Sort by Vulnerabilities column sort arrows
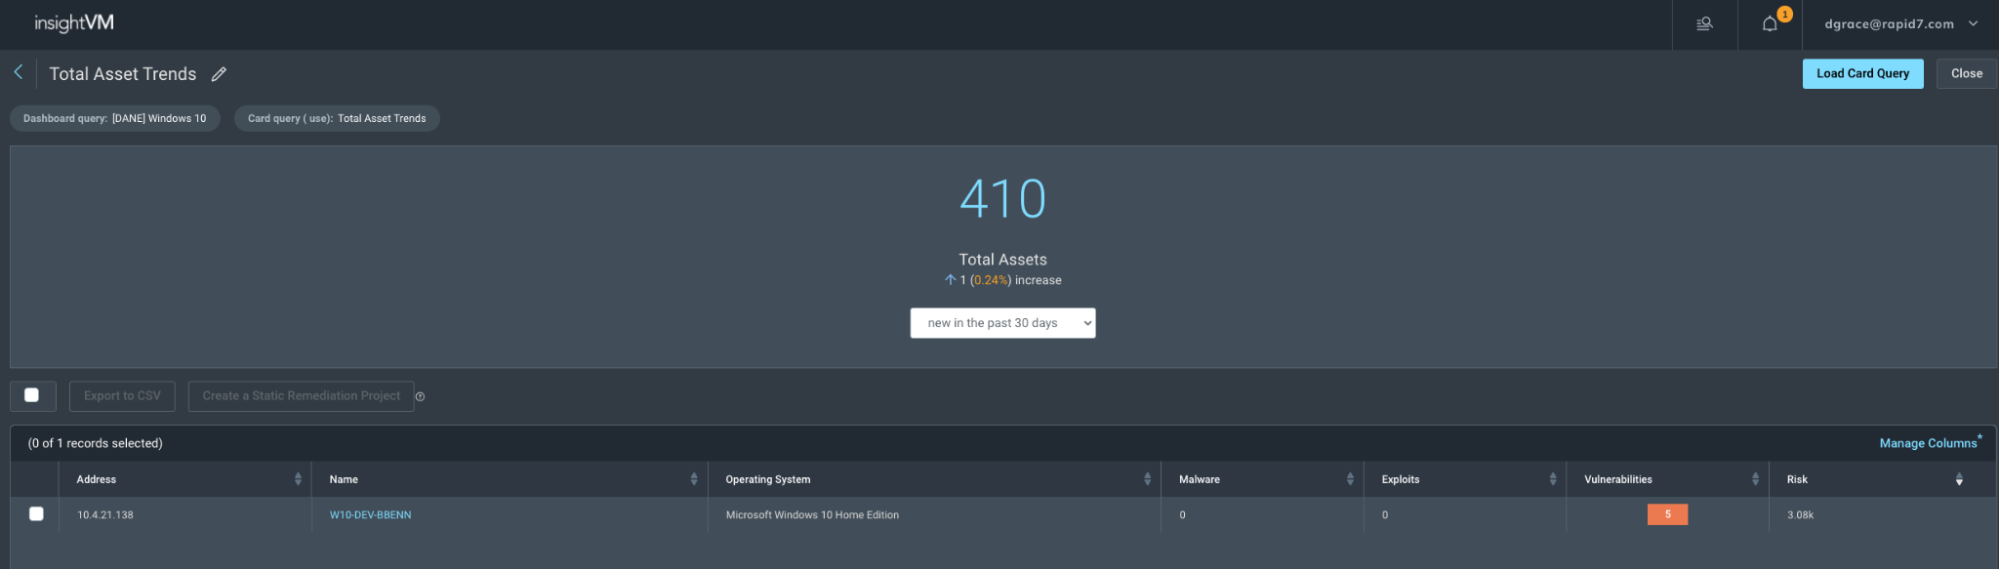The width and height of the screenshot is (1999, 570). [1755, 479]
